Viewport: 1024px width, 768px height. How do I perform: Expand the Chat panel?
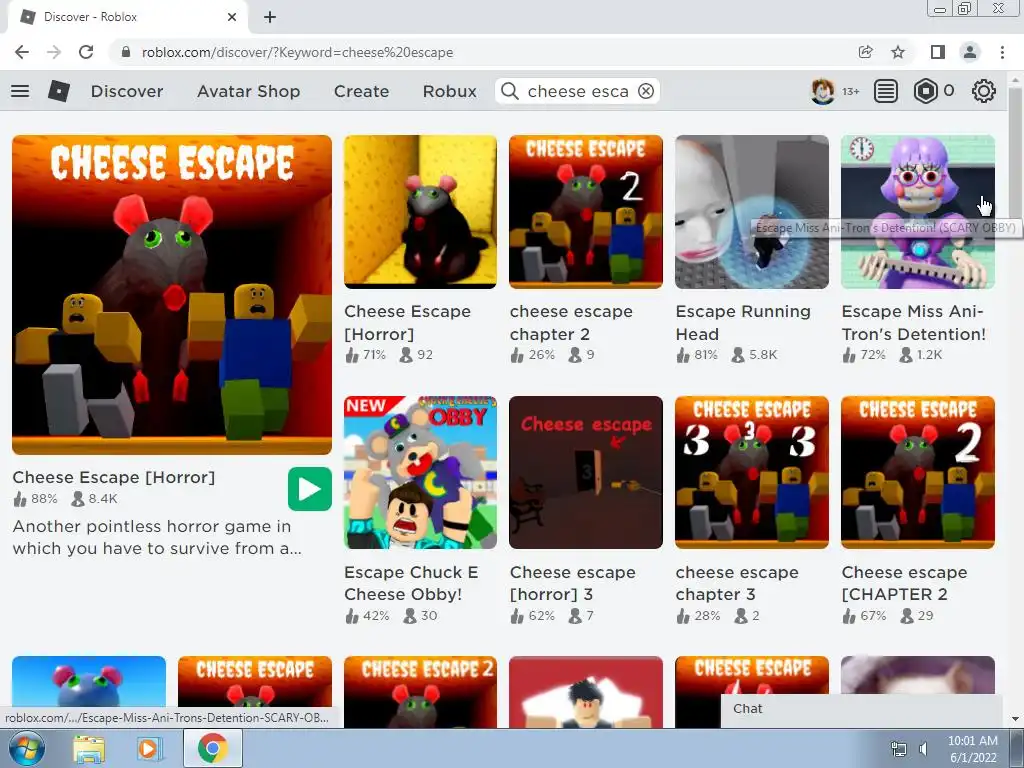tap(861, 709)
